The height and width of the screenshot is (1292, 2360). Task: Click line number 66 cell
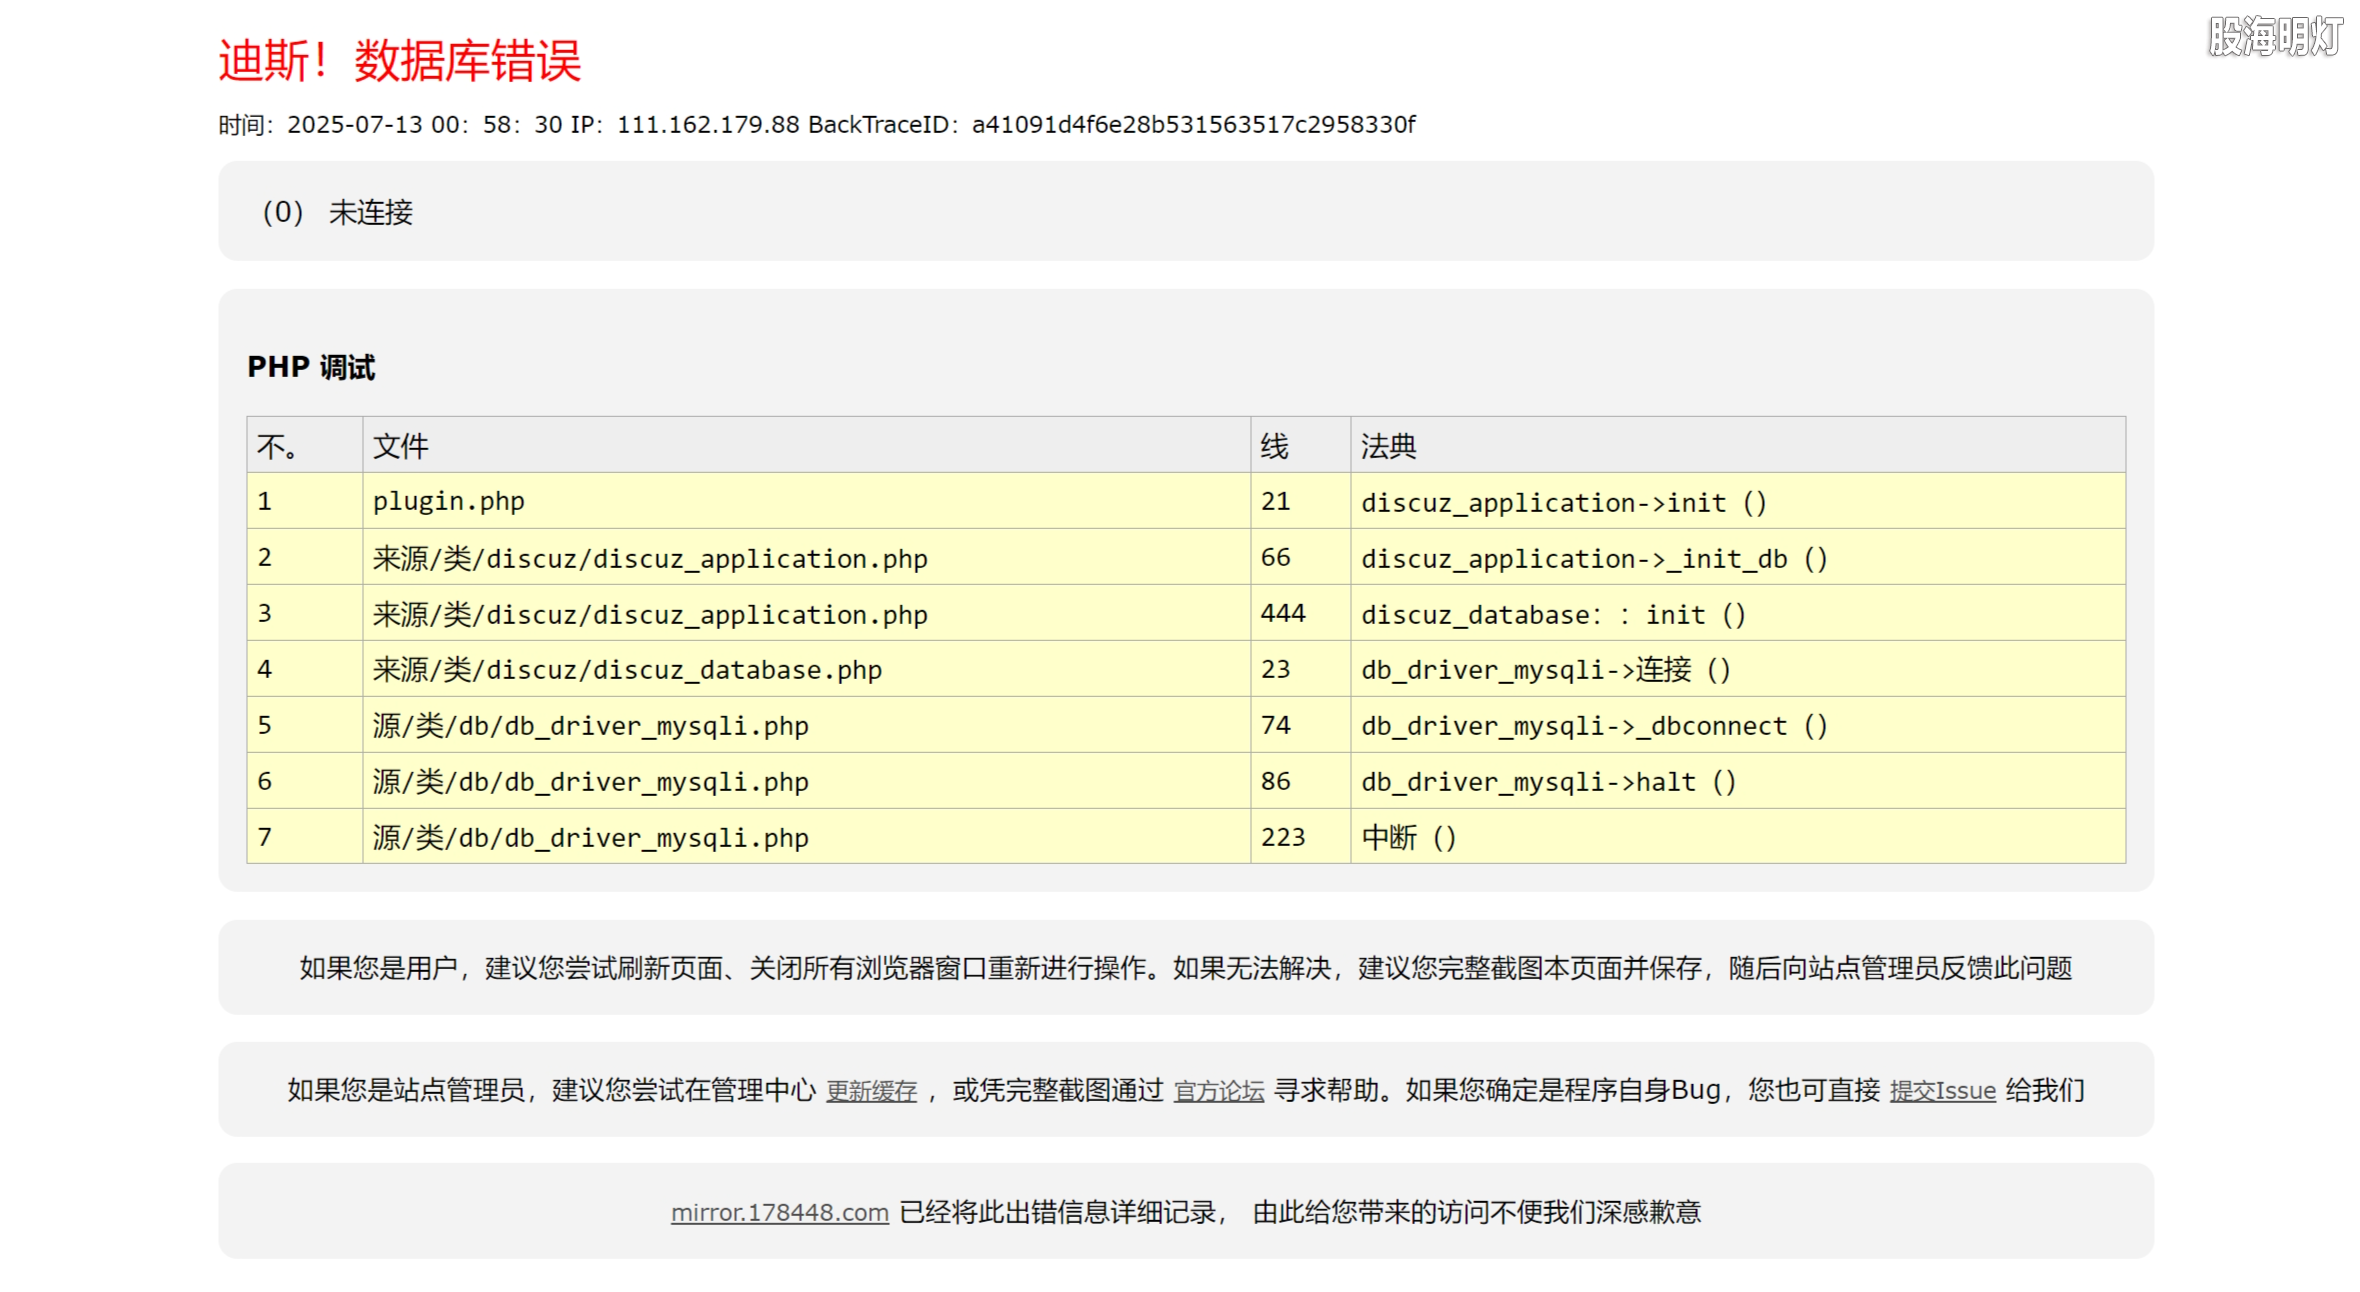click(1300, 557)
